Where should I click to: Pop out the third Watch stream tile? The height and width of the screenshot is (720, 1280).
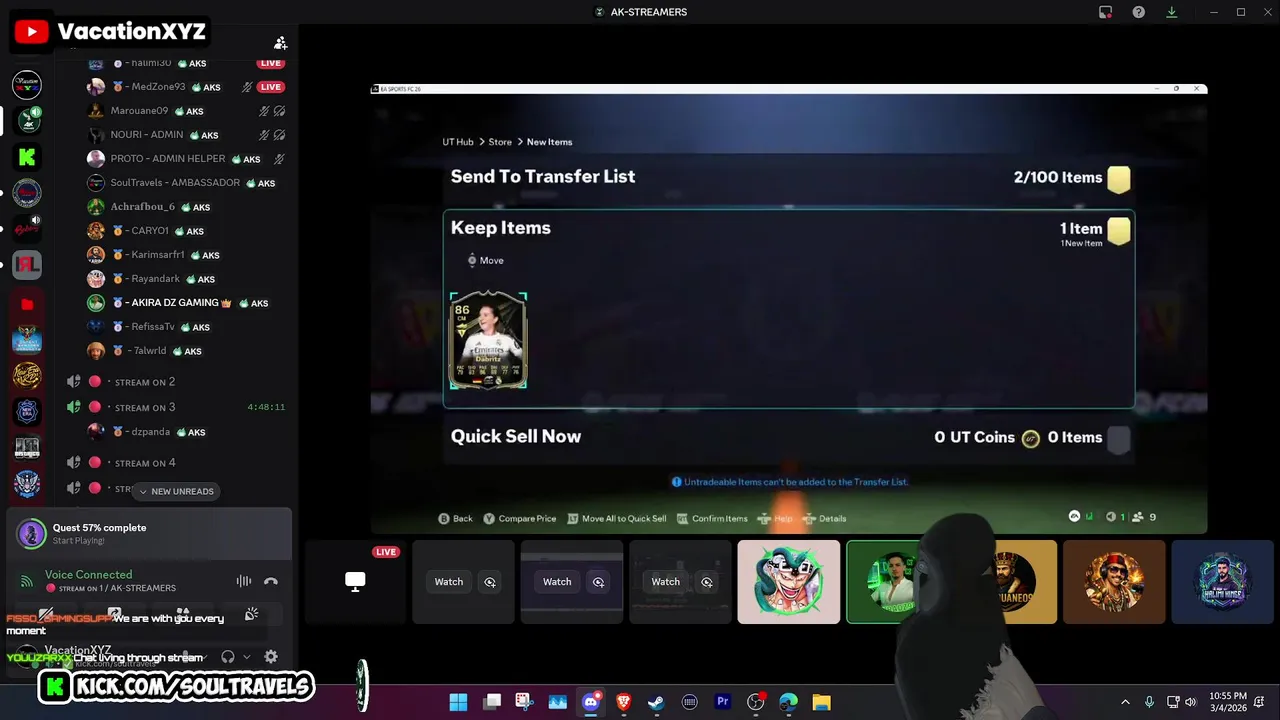(706, 582)
